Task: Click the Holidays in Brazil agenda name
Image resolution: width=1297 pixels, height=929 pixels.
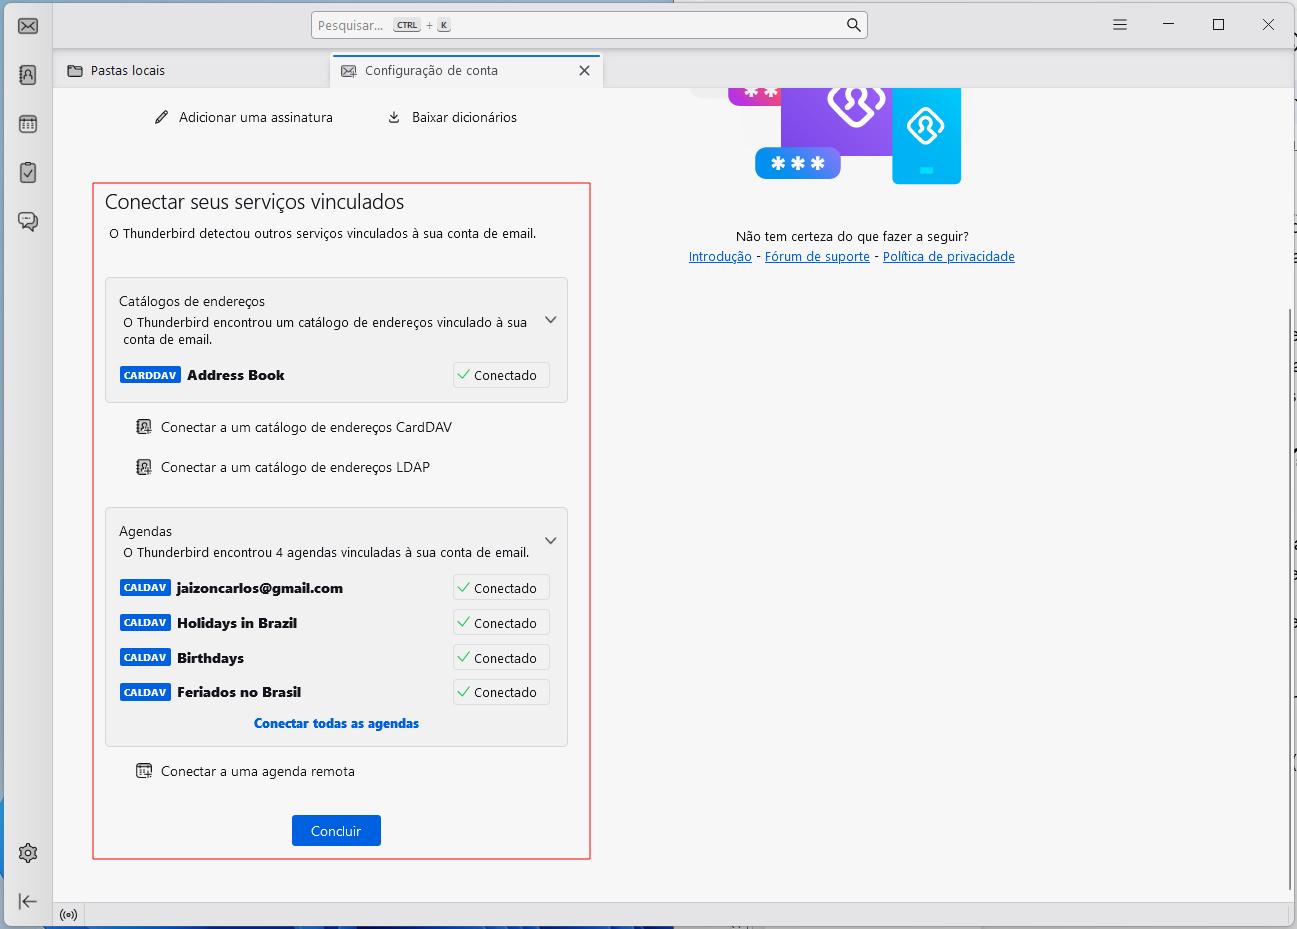Action: coord(237,622)
